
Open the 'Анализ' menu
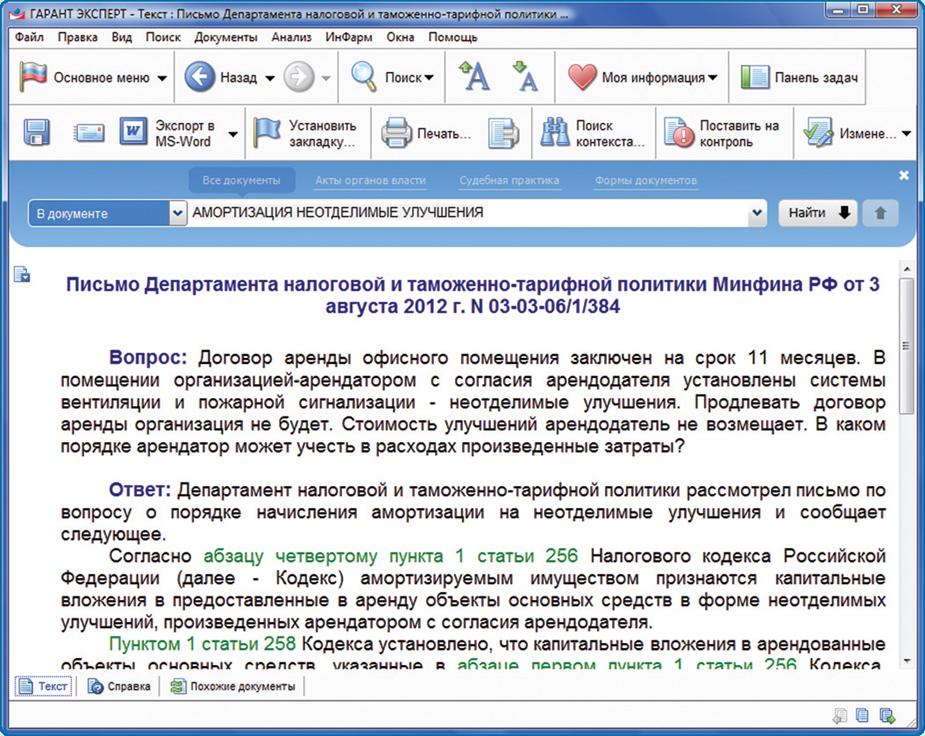[291, 37]
